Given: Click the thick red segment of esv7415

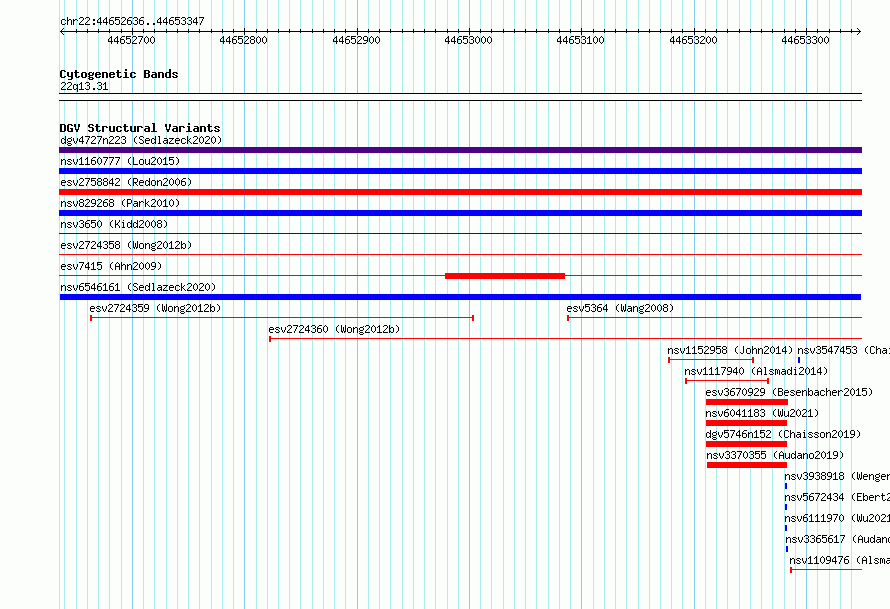Looking at the screenshot, I should 505,276.
